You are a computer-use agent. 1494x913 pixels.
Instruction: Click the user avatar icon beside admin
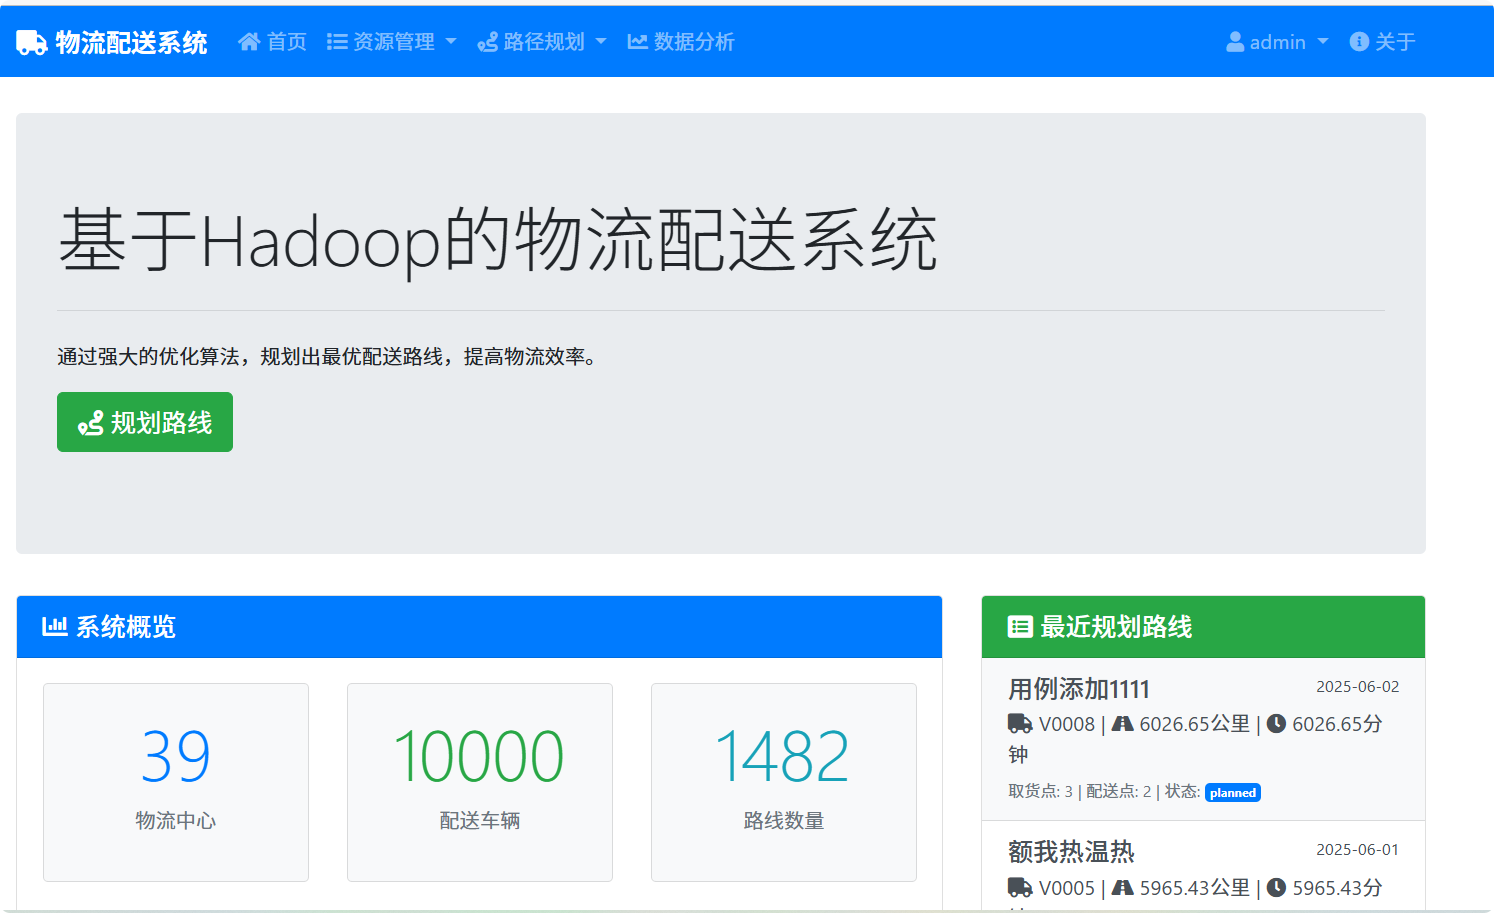(x=1235, y=41)
